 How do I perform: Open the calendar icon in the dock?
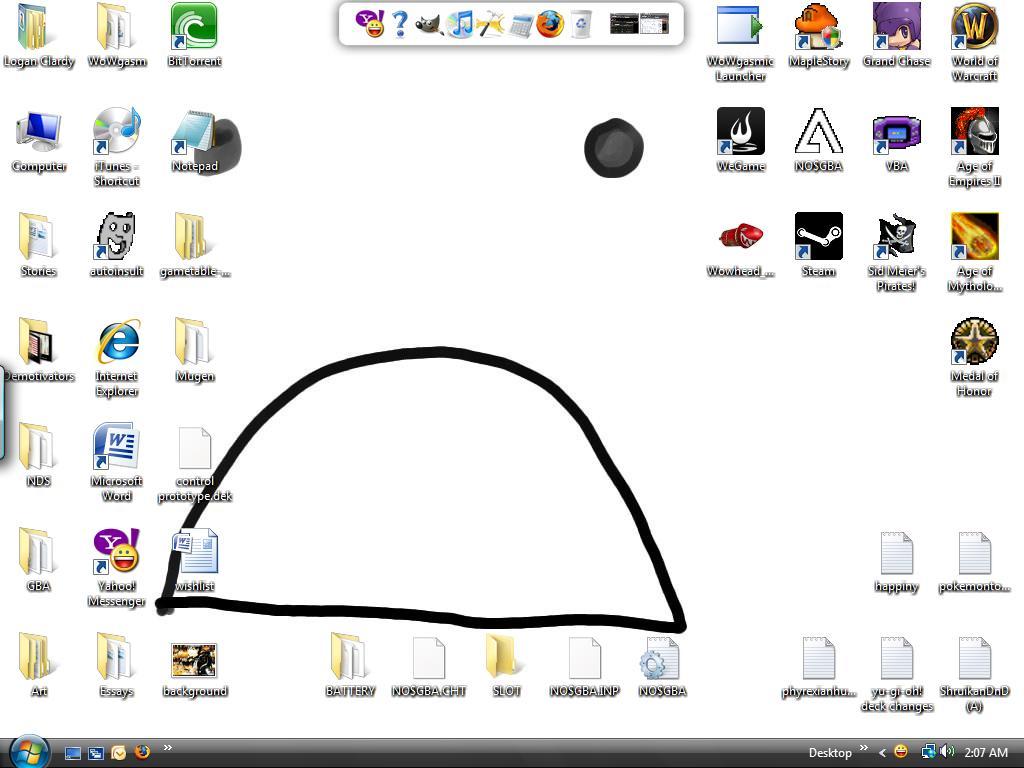pyautogui.click(x=520, y=25)
